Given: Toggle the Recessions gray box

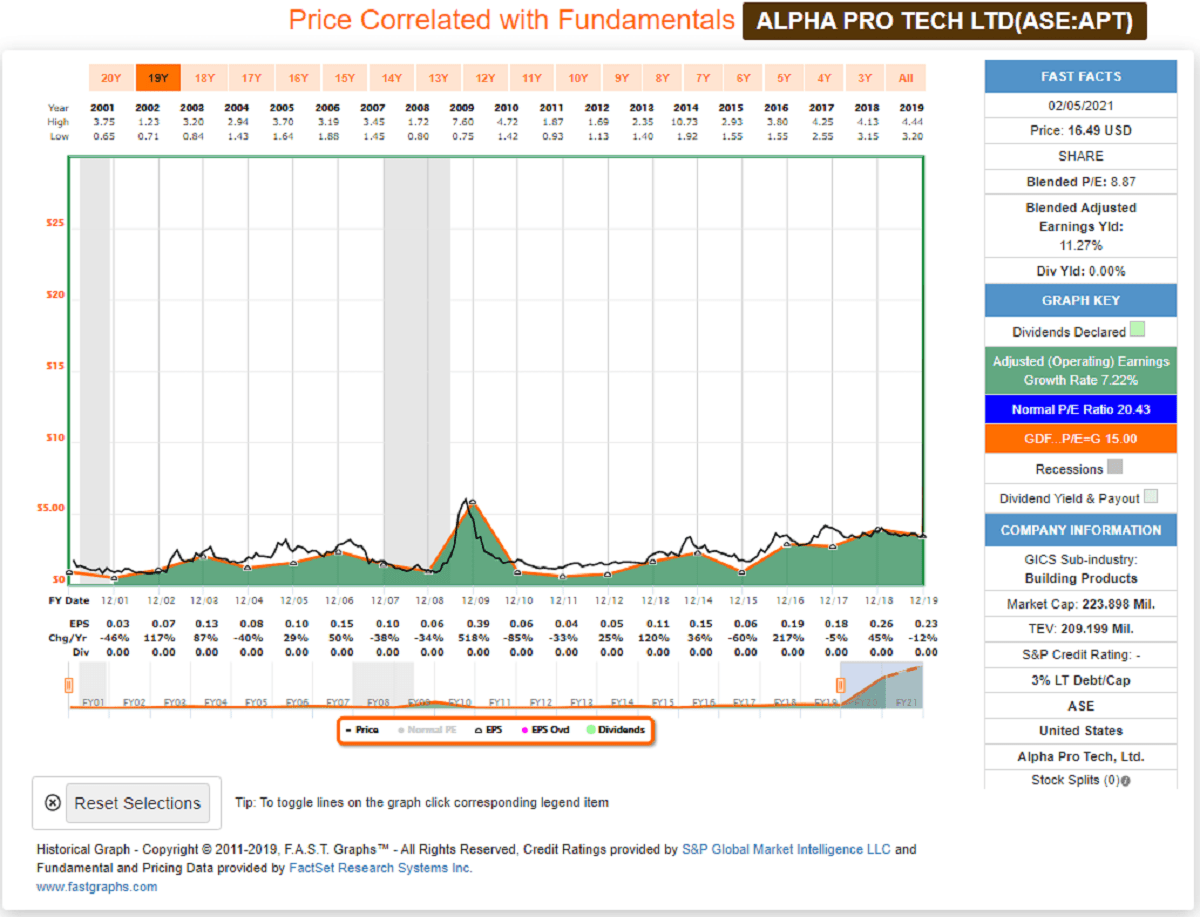Looking at the screenshot, I should coord(1115,468).
